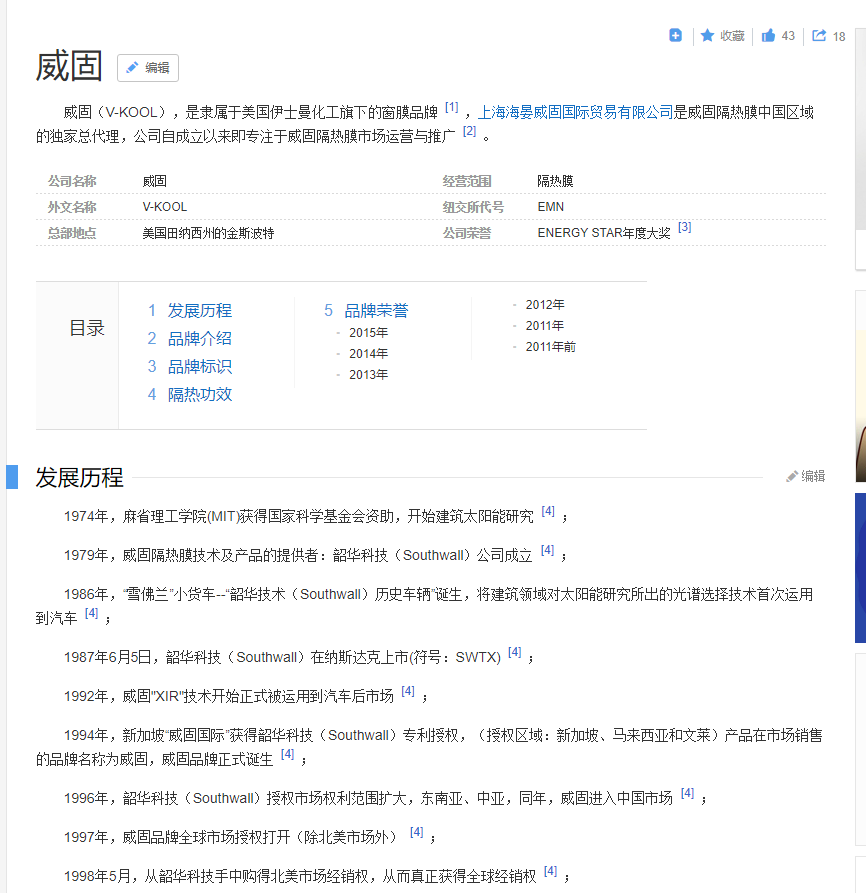Open reference [3] next to ENERGY STAR年度大奖
The height and width of the screenshot is (893, 866).
pyautogui.click(x=684, y=227)
